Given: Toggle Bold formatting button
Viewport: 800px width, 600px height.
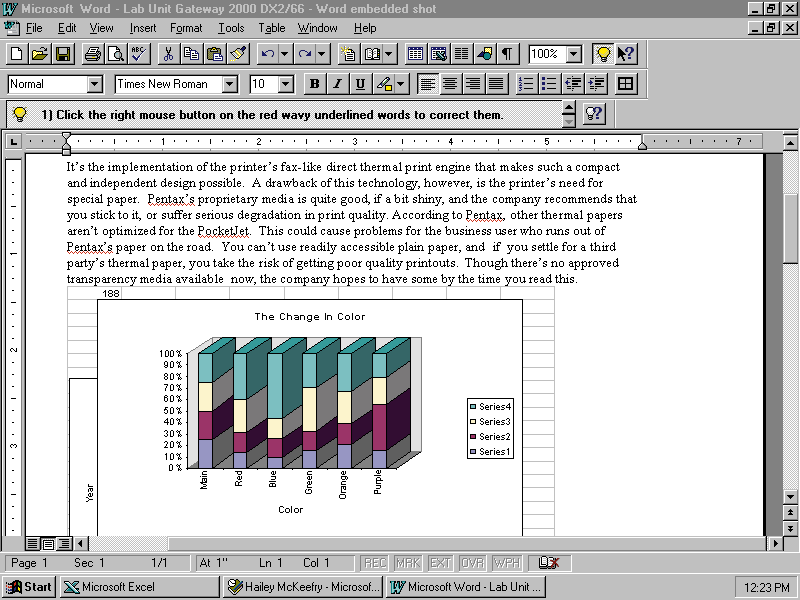Looking at the screenshot, I should (314, 84).
